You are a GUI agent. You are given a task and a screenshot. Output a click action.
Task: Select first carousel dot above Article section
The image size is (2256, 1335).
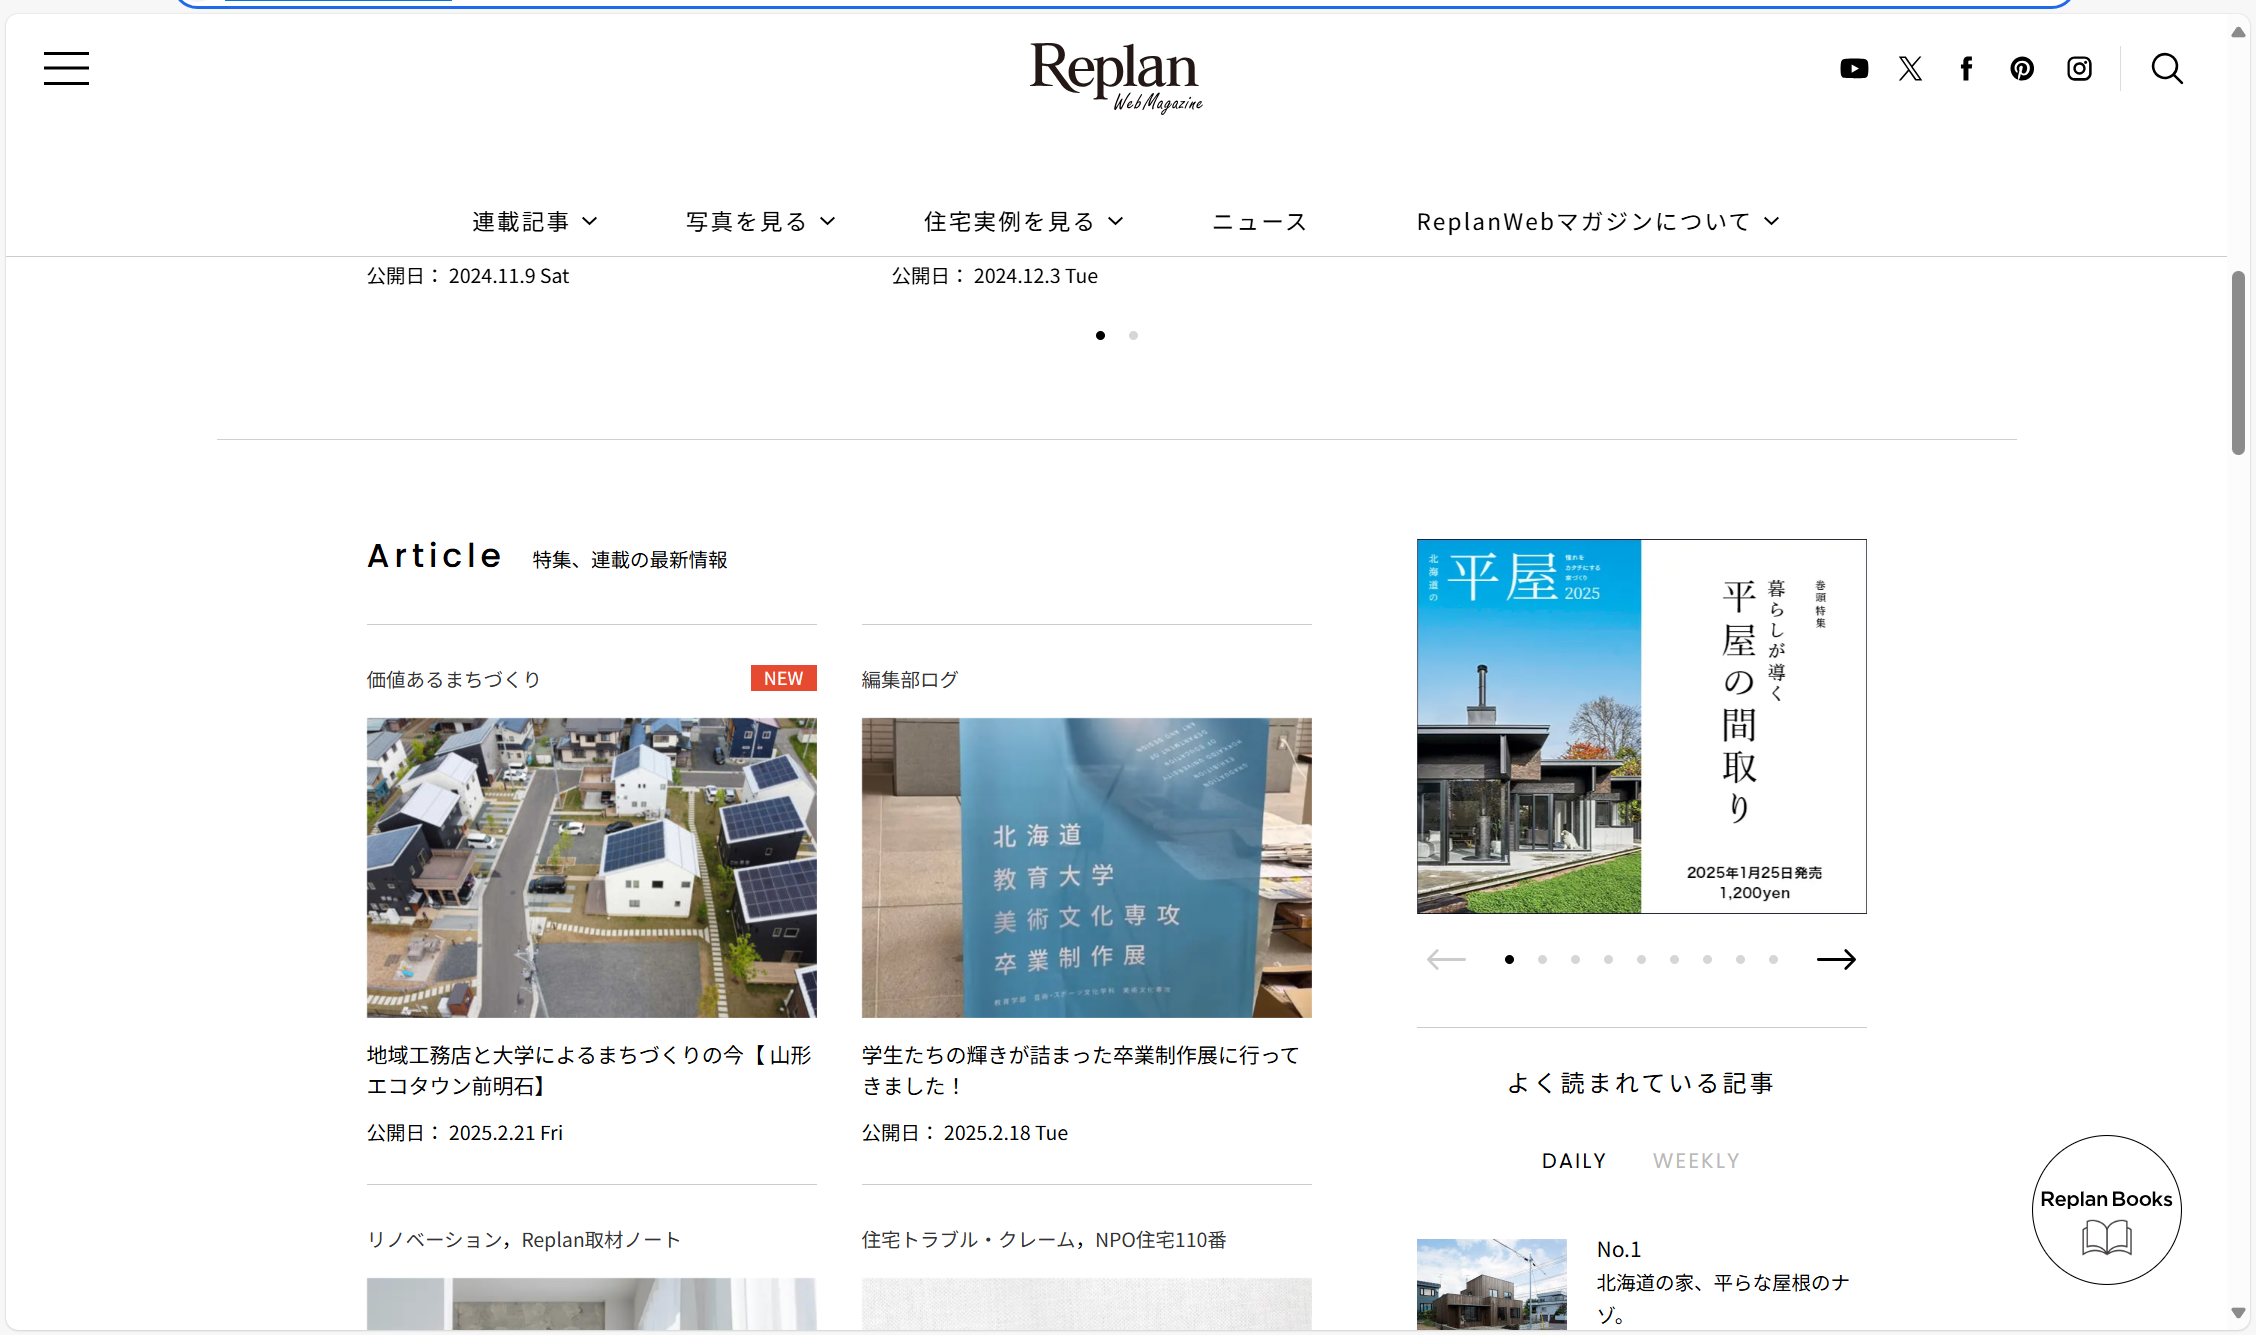pos(1100,336)
